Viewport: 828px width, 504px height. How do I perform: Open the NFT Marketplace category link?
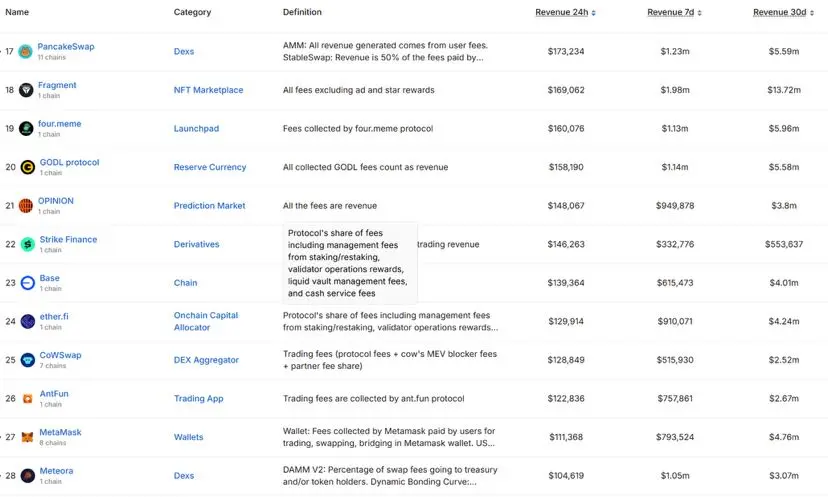208,90
